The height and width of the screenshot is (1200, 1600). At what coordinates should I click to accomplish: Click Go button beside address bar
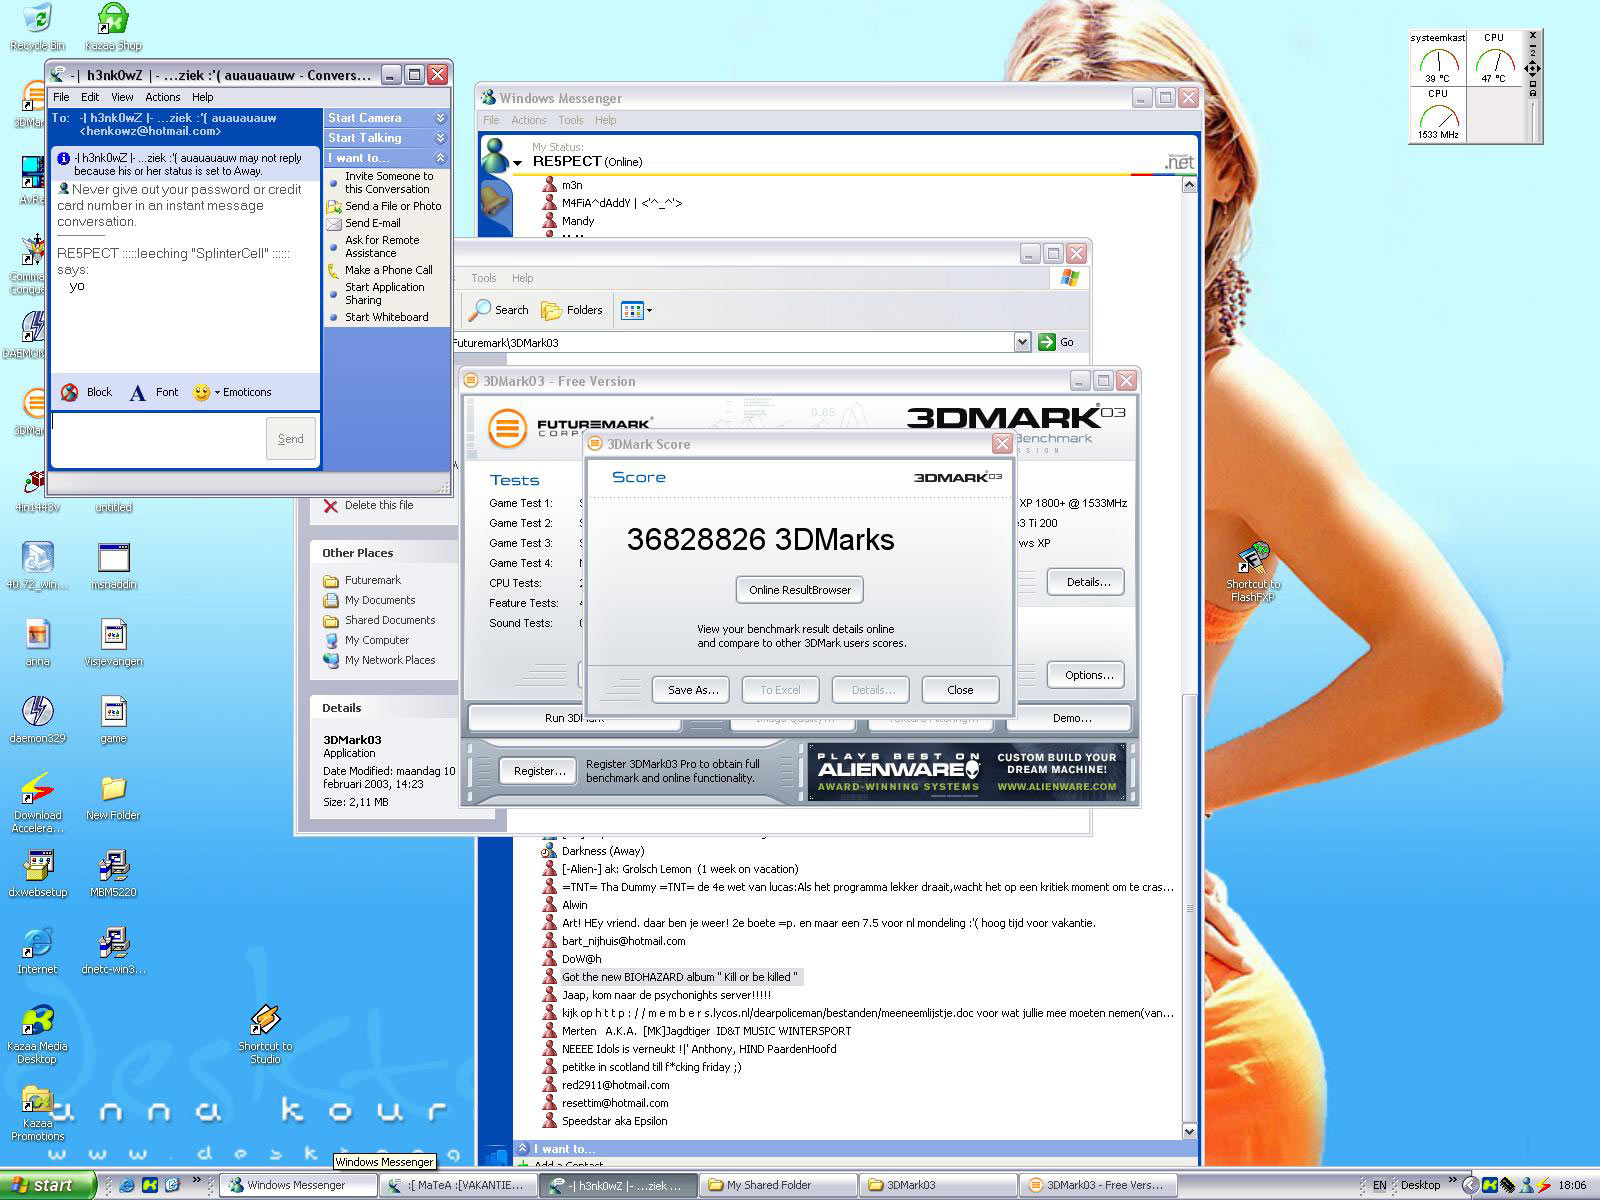coord(1056,342)
